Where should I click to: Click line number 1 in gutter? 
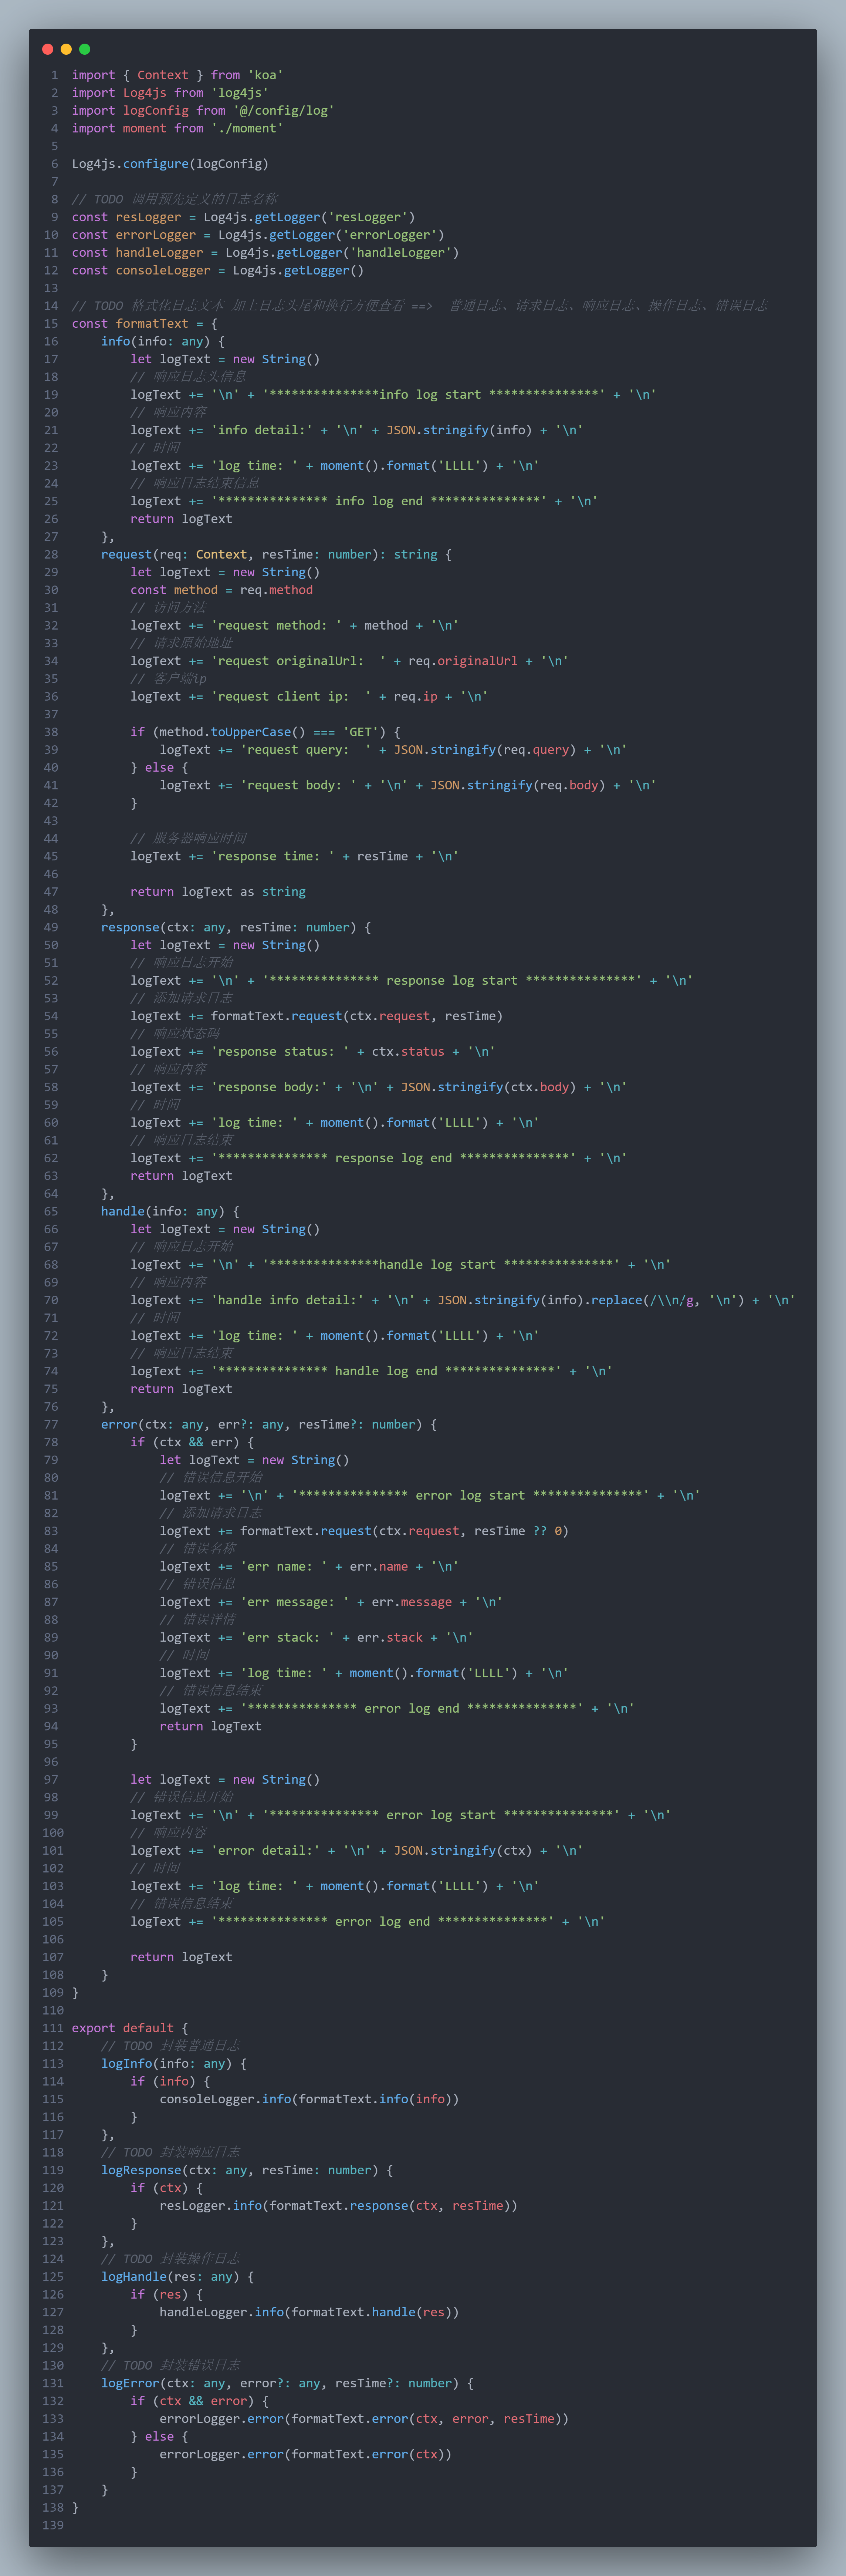54,75
